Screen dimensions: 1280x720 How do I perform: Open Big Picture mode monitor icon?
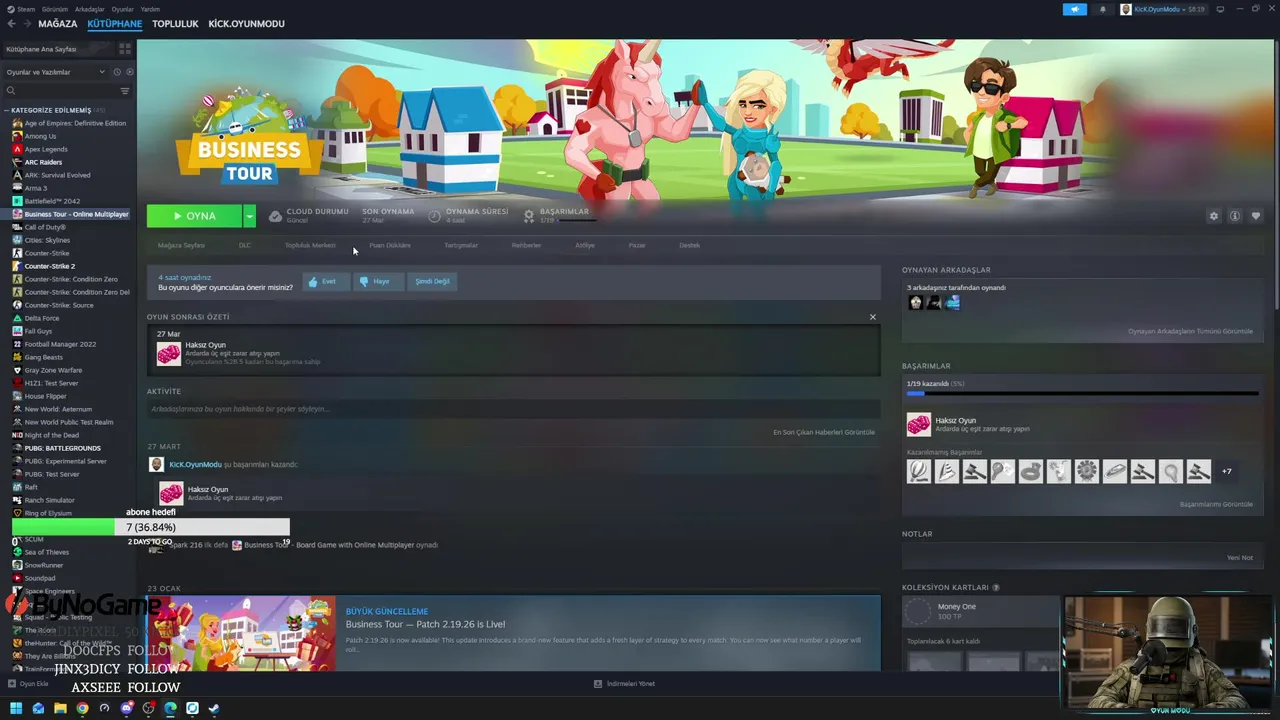click(x=1221, y=9)
